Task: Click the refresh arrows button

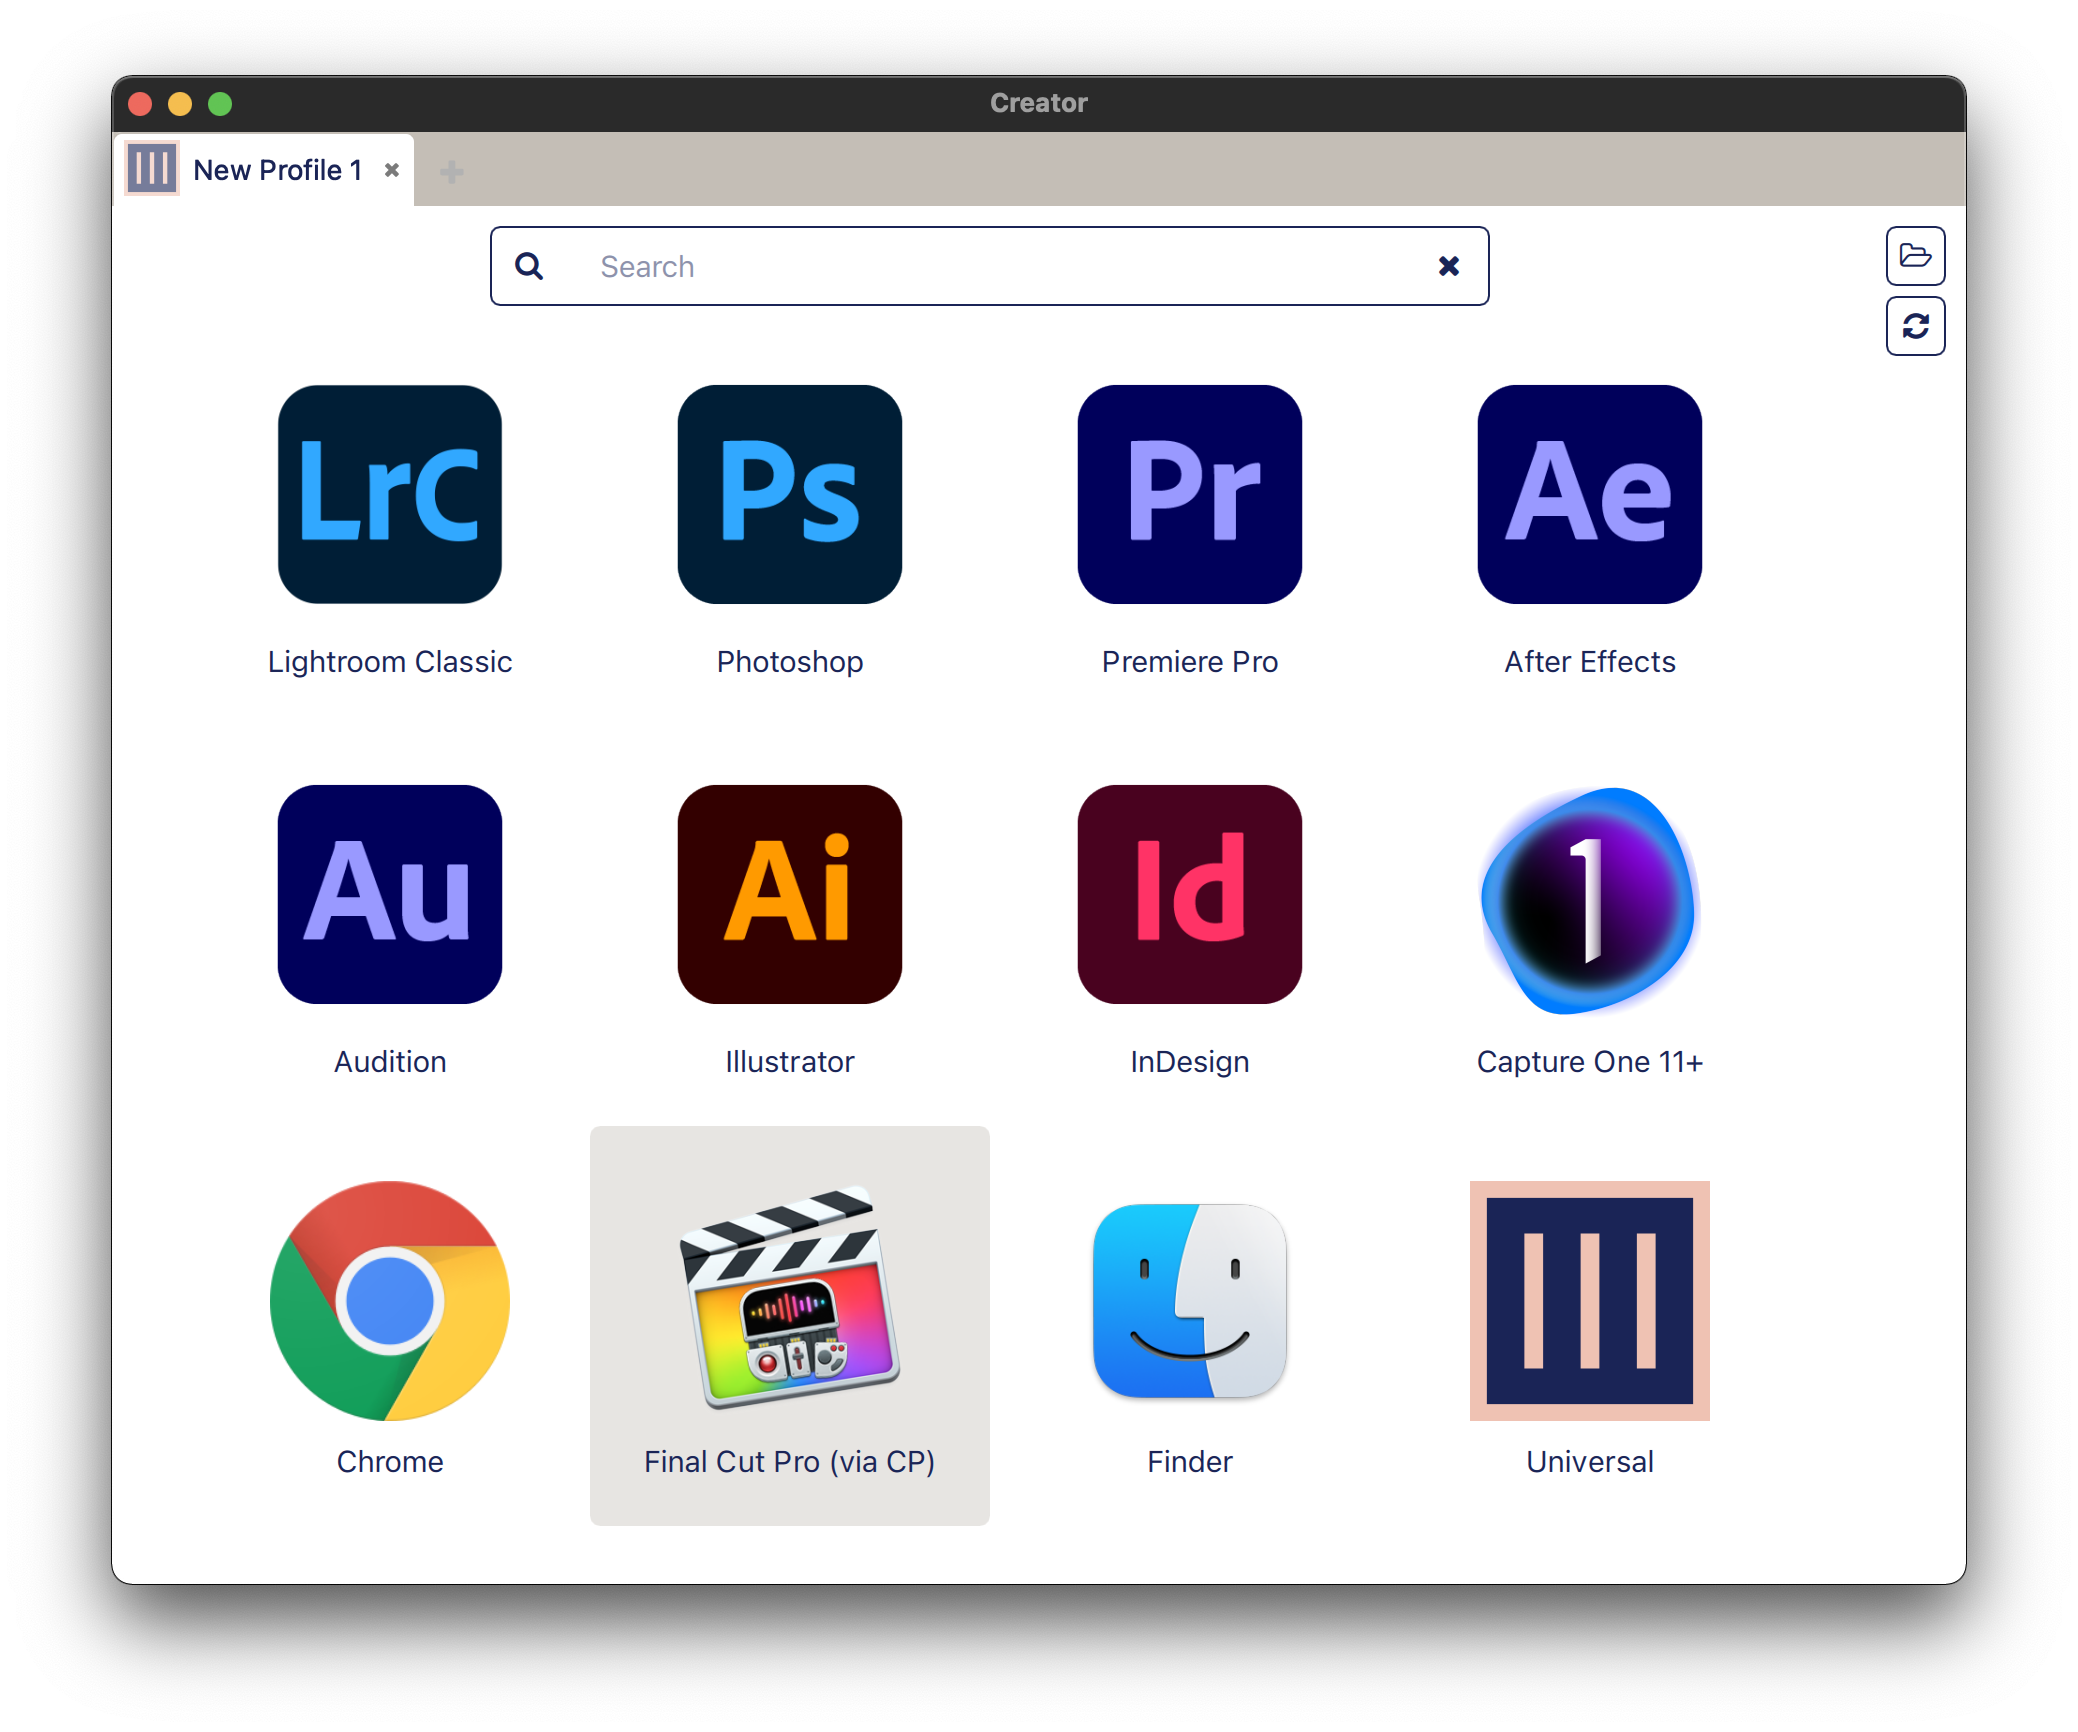Action: click(x=1915, y=326)
